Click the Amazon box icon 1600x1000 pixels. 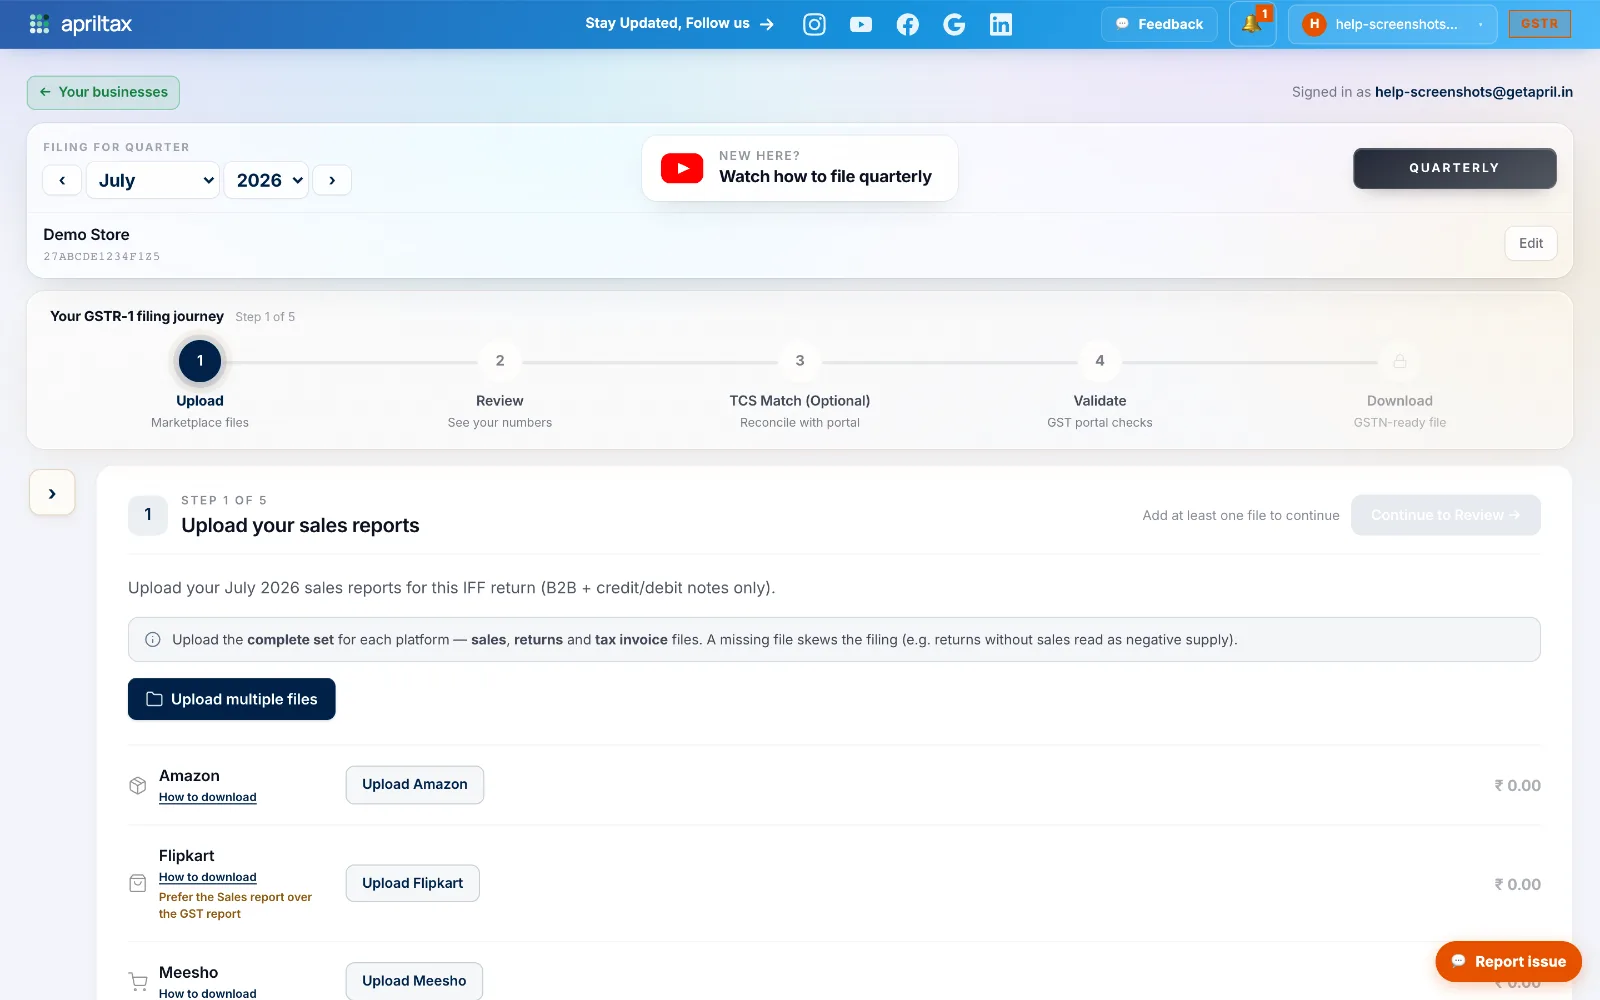[x=138, y=786]
